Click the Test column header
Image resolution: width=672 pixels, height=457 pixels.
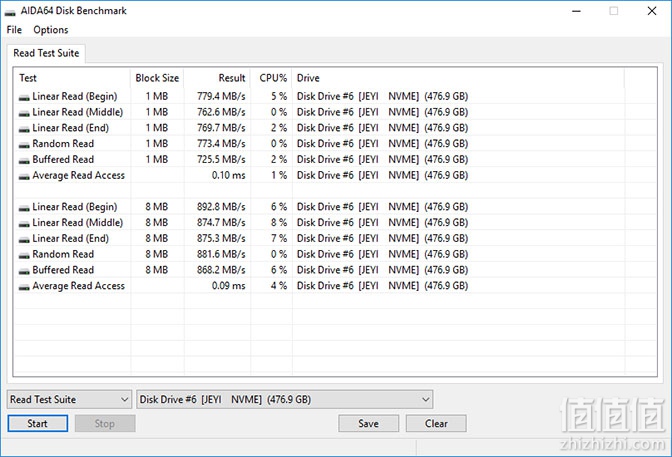(x=72, y=78)
